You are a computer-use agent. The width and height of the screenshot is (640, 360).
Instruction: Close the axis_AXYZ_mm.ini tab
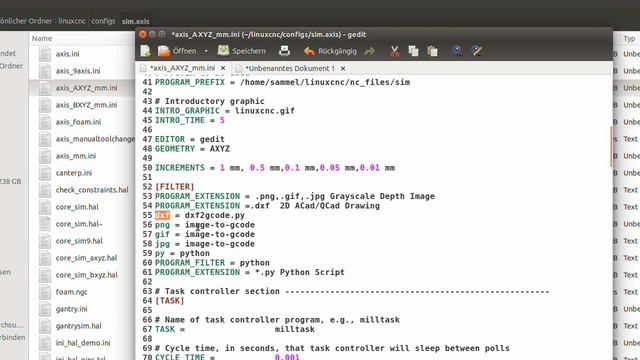point(223,68)
